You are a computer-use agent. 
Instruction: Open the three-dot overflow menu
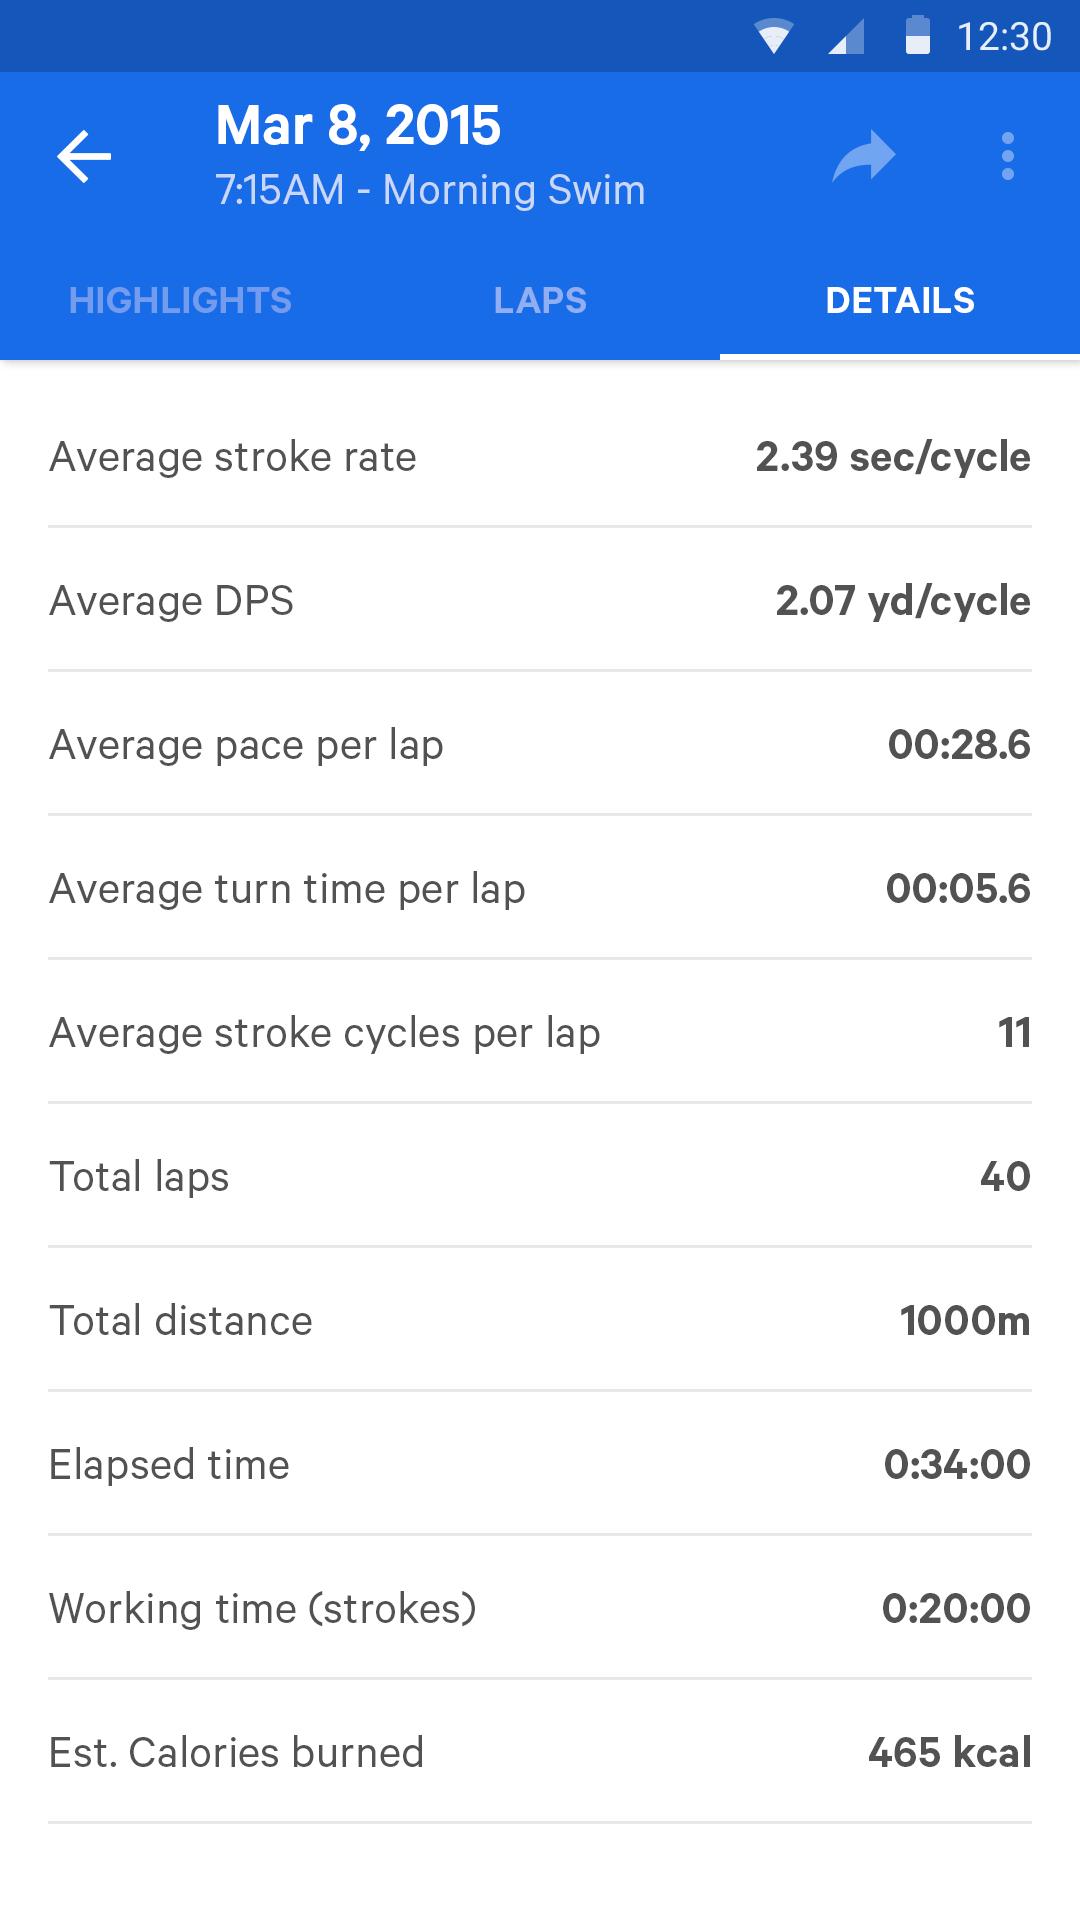1007,157
